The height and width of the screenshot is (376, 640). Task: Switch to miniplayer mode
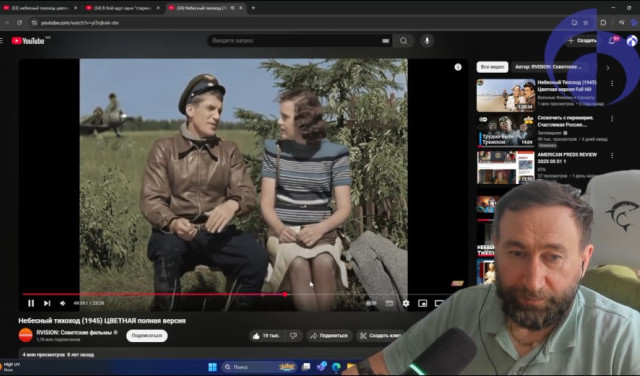(422, 303)
